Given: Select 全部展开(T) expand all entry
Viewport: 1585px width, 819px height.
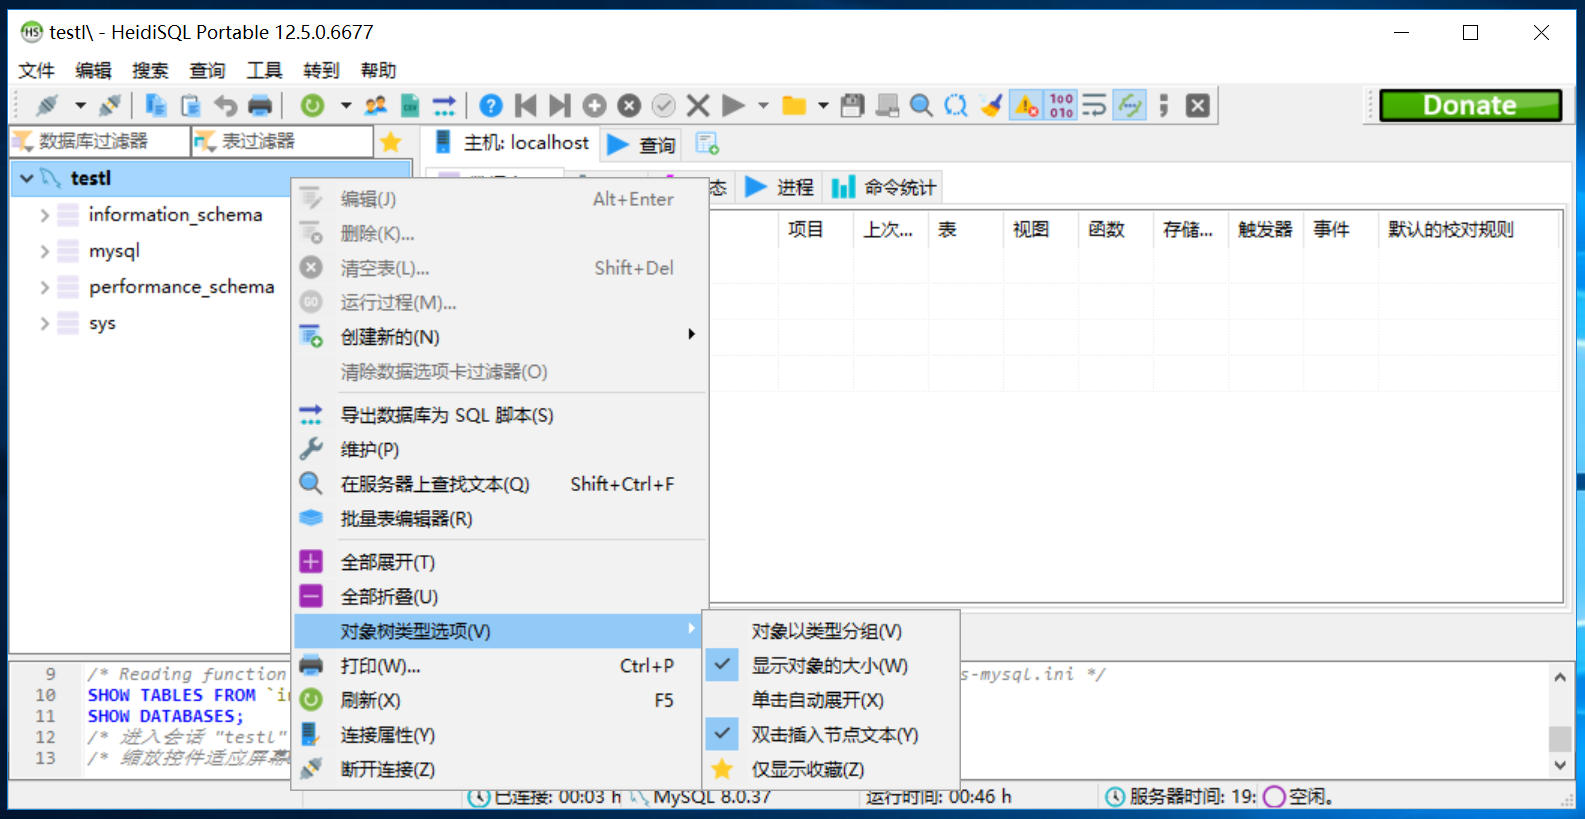Looking at the screenshot, I should click(x=500, y=562).
